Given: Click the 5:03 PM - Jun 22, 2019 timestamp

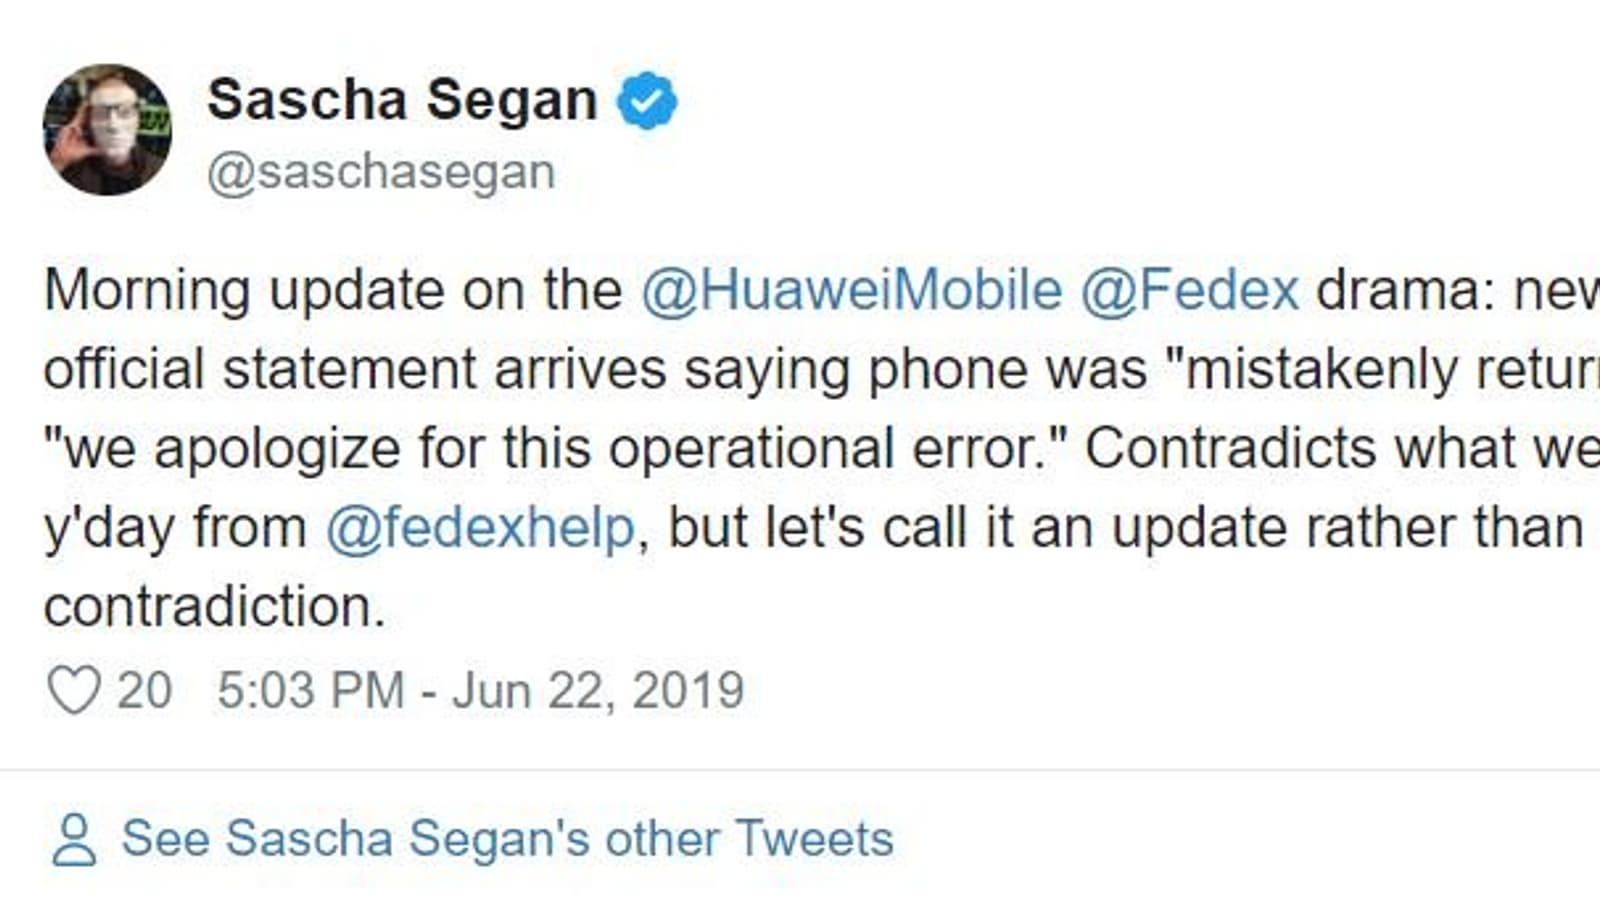Looking at the screenshot, I should 480,690.
